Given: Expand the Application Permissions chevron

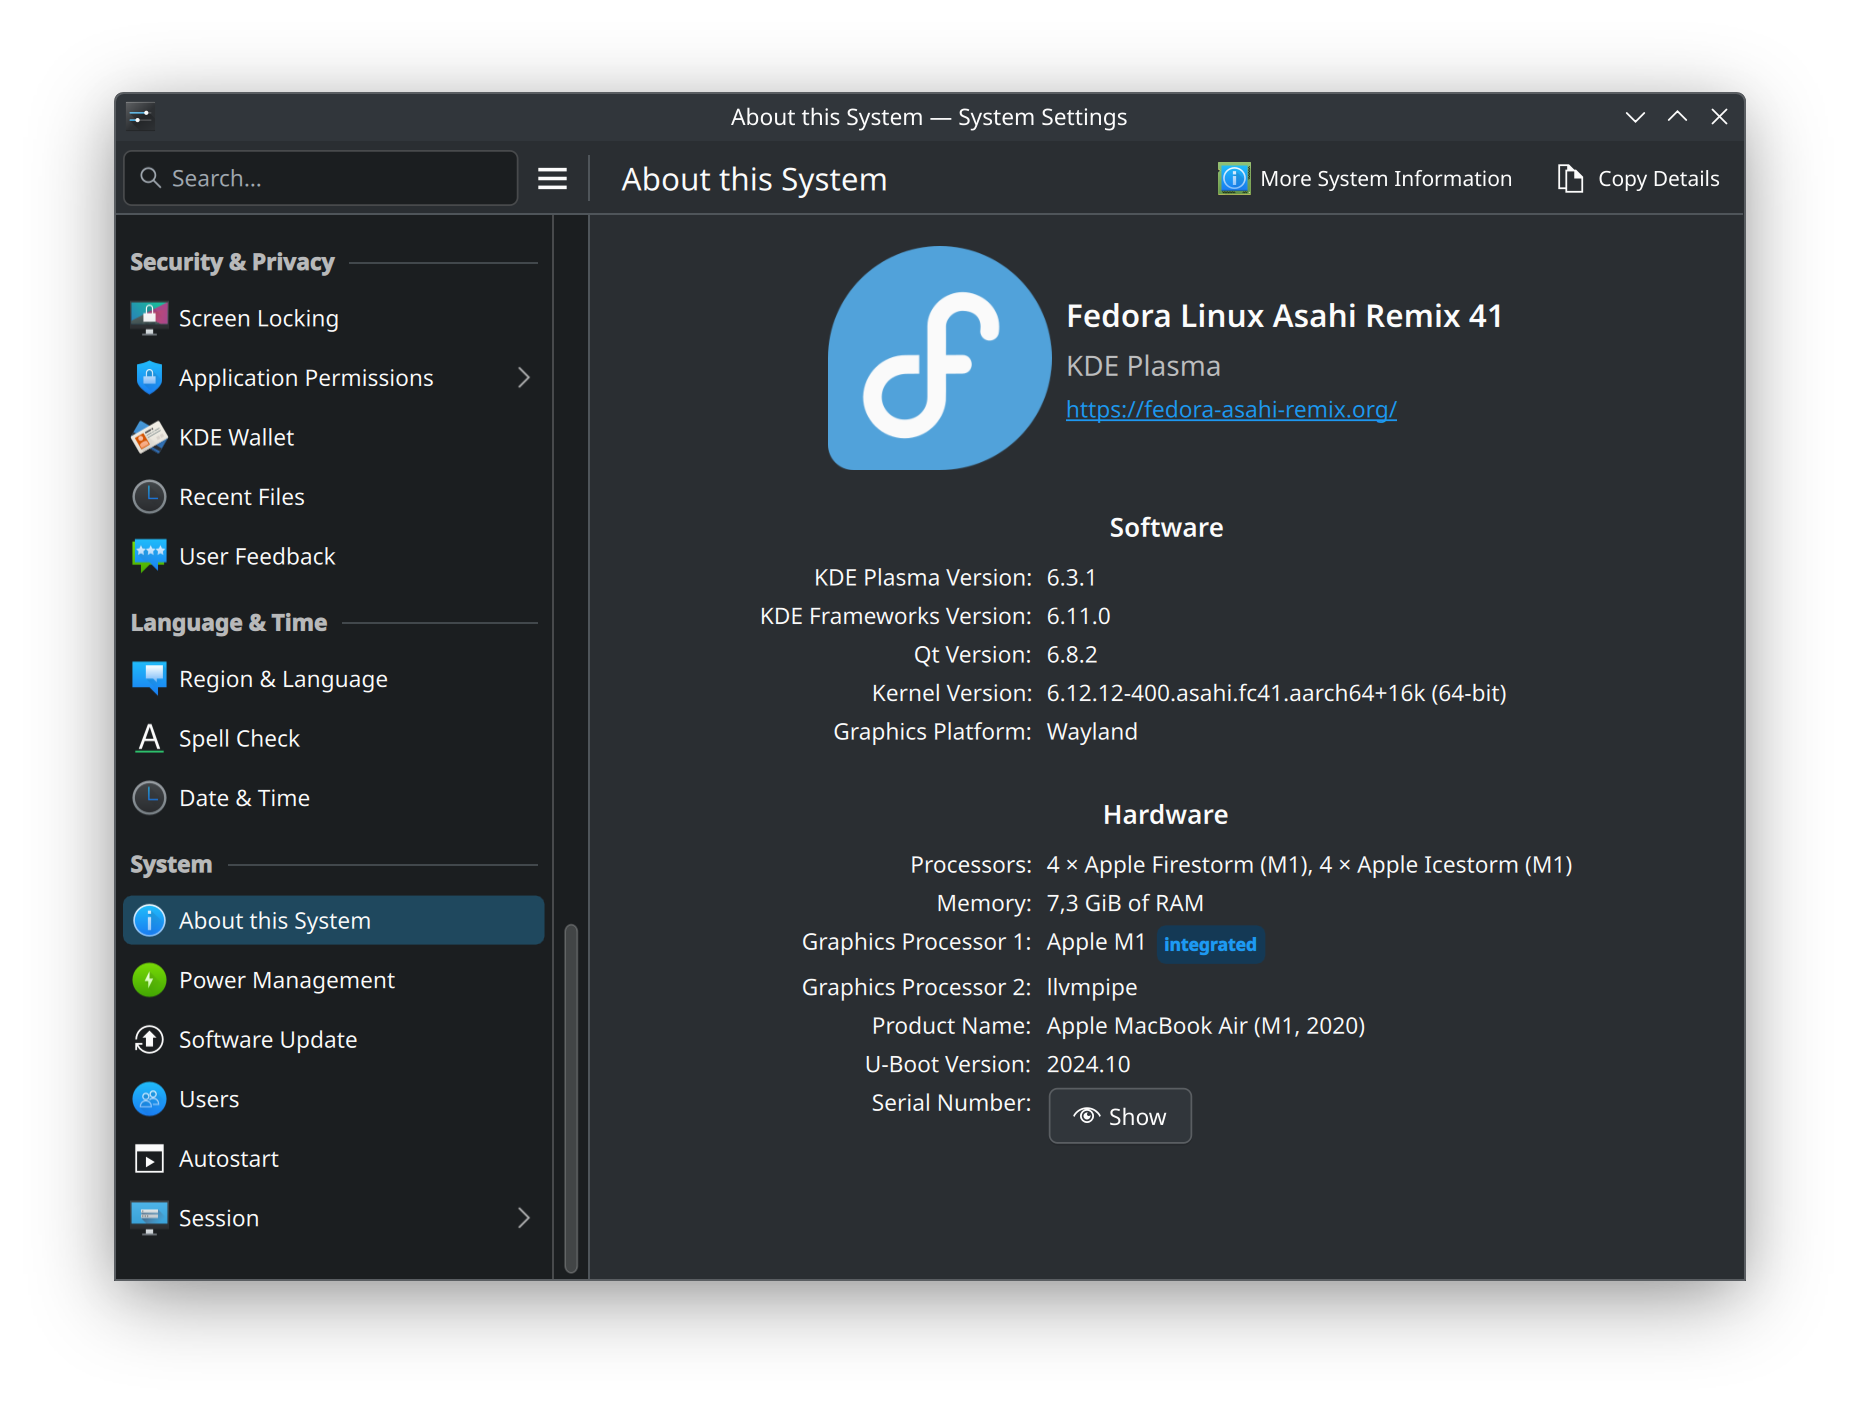Looking at the screenshot, I should [x=524, y=378].
